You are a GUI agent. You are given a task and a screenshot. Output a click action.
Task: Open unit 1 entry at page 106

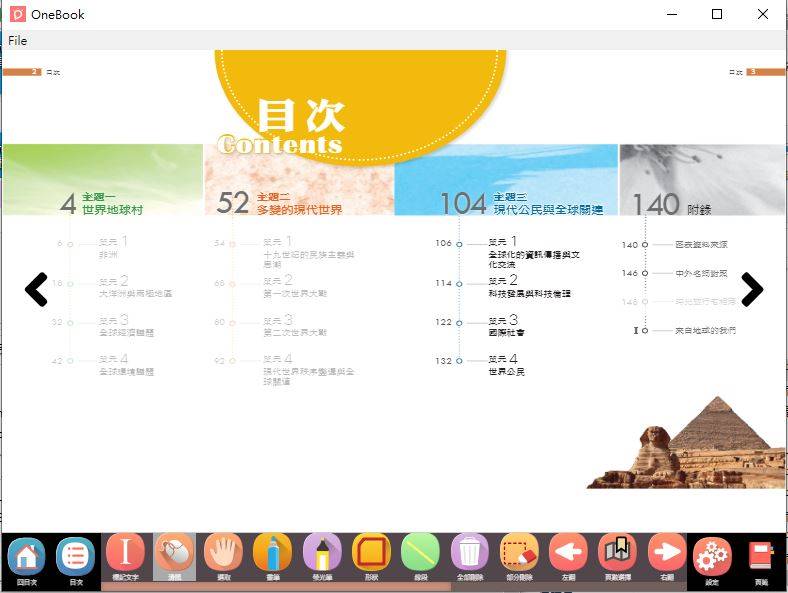pyautogui.click(x=508, y=253)
